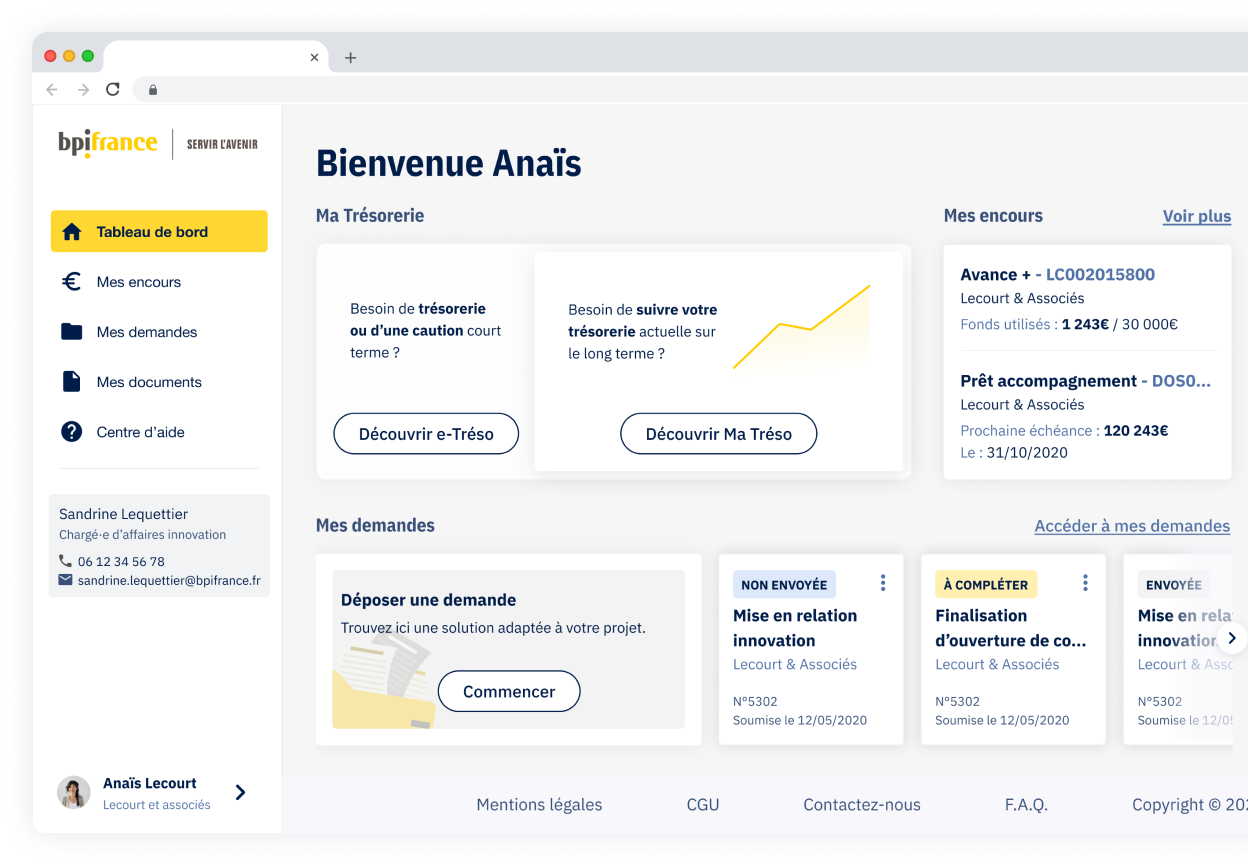
Task: Click due date 31/10/2020
Action: coord(1027,452)
